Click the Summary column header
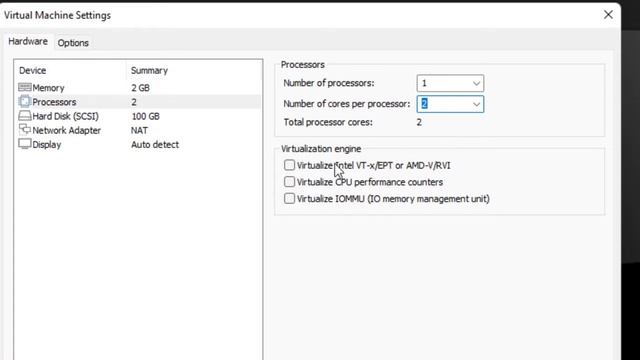Image resolution: width=640 pixels, height=360 pixels. [149, 71]
